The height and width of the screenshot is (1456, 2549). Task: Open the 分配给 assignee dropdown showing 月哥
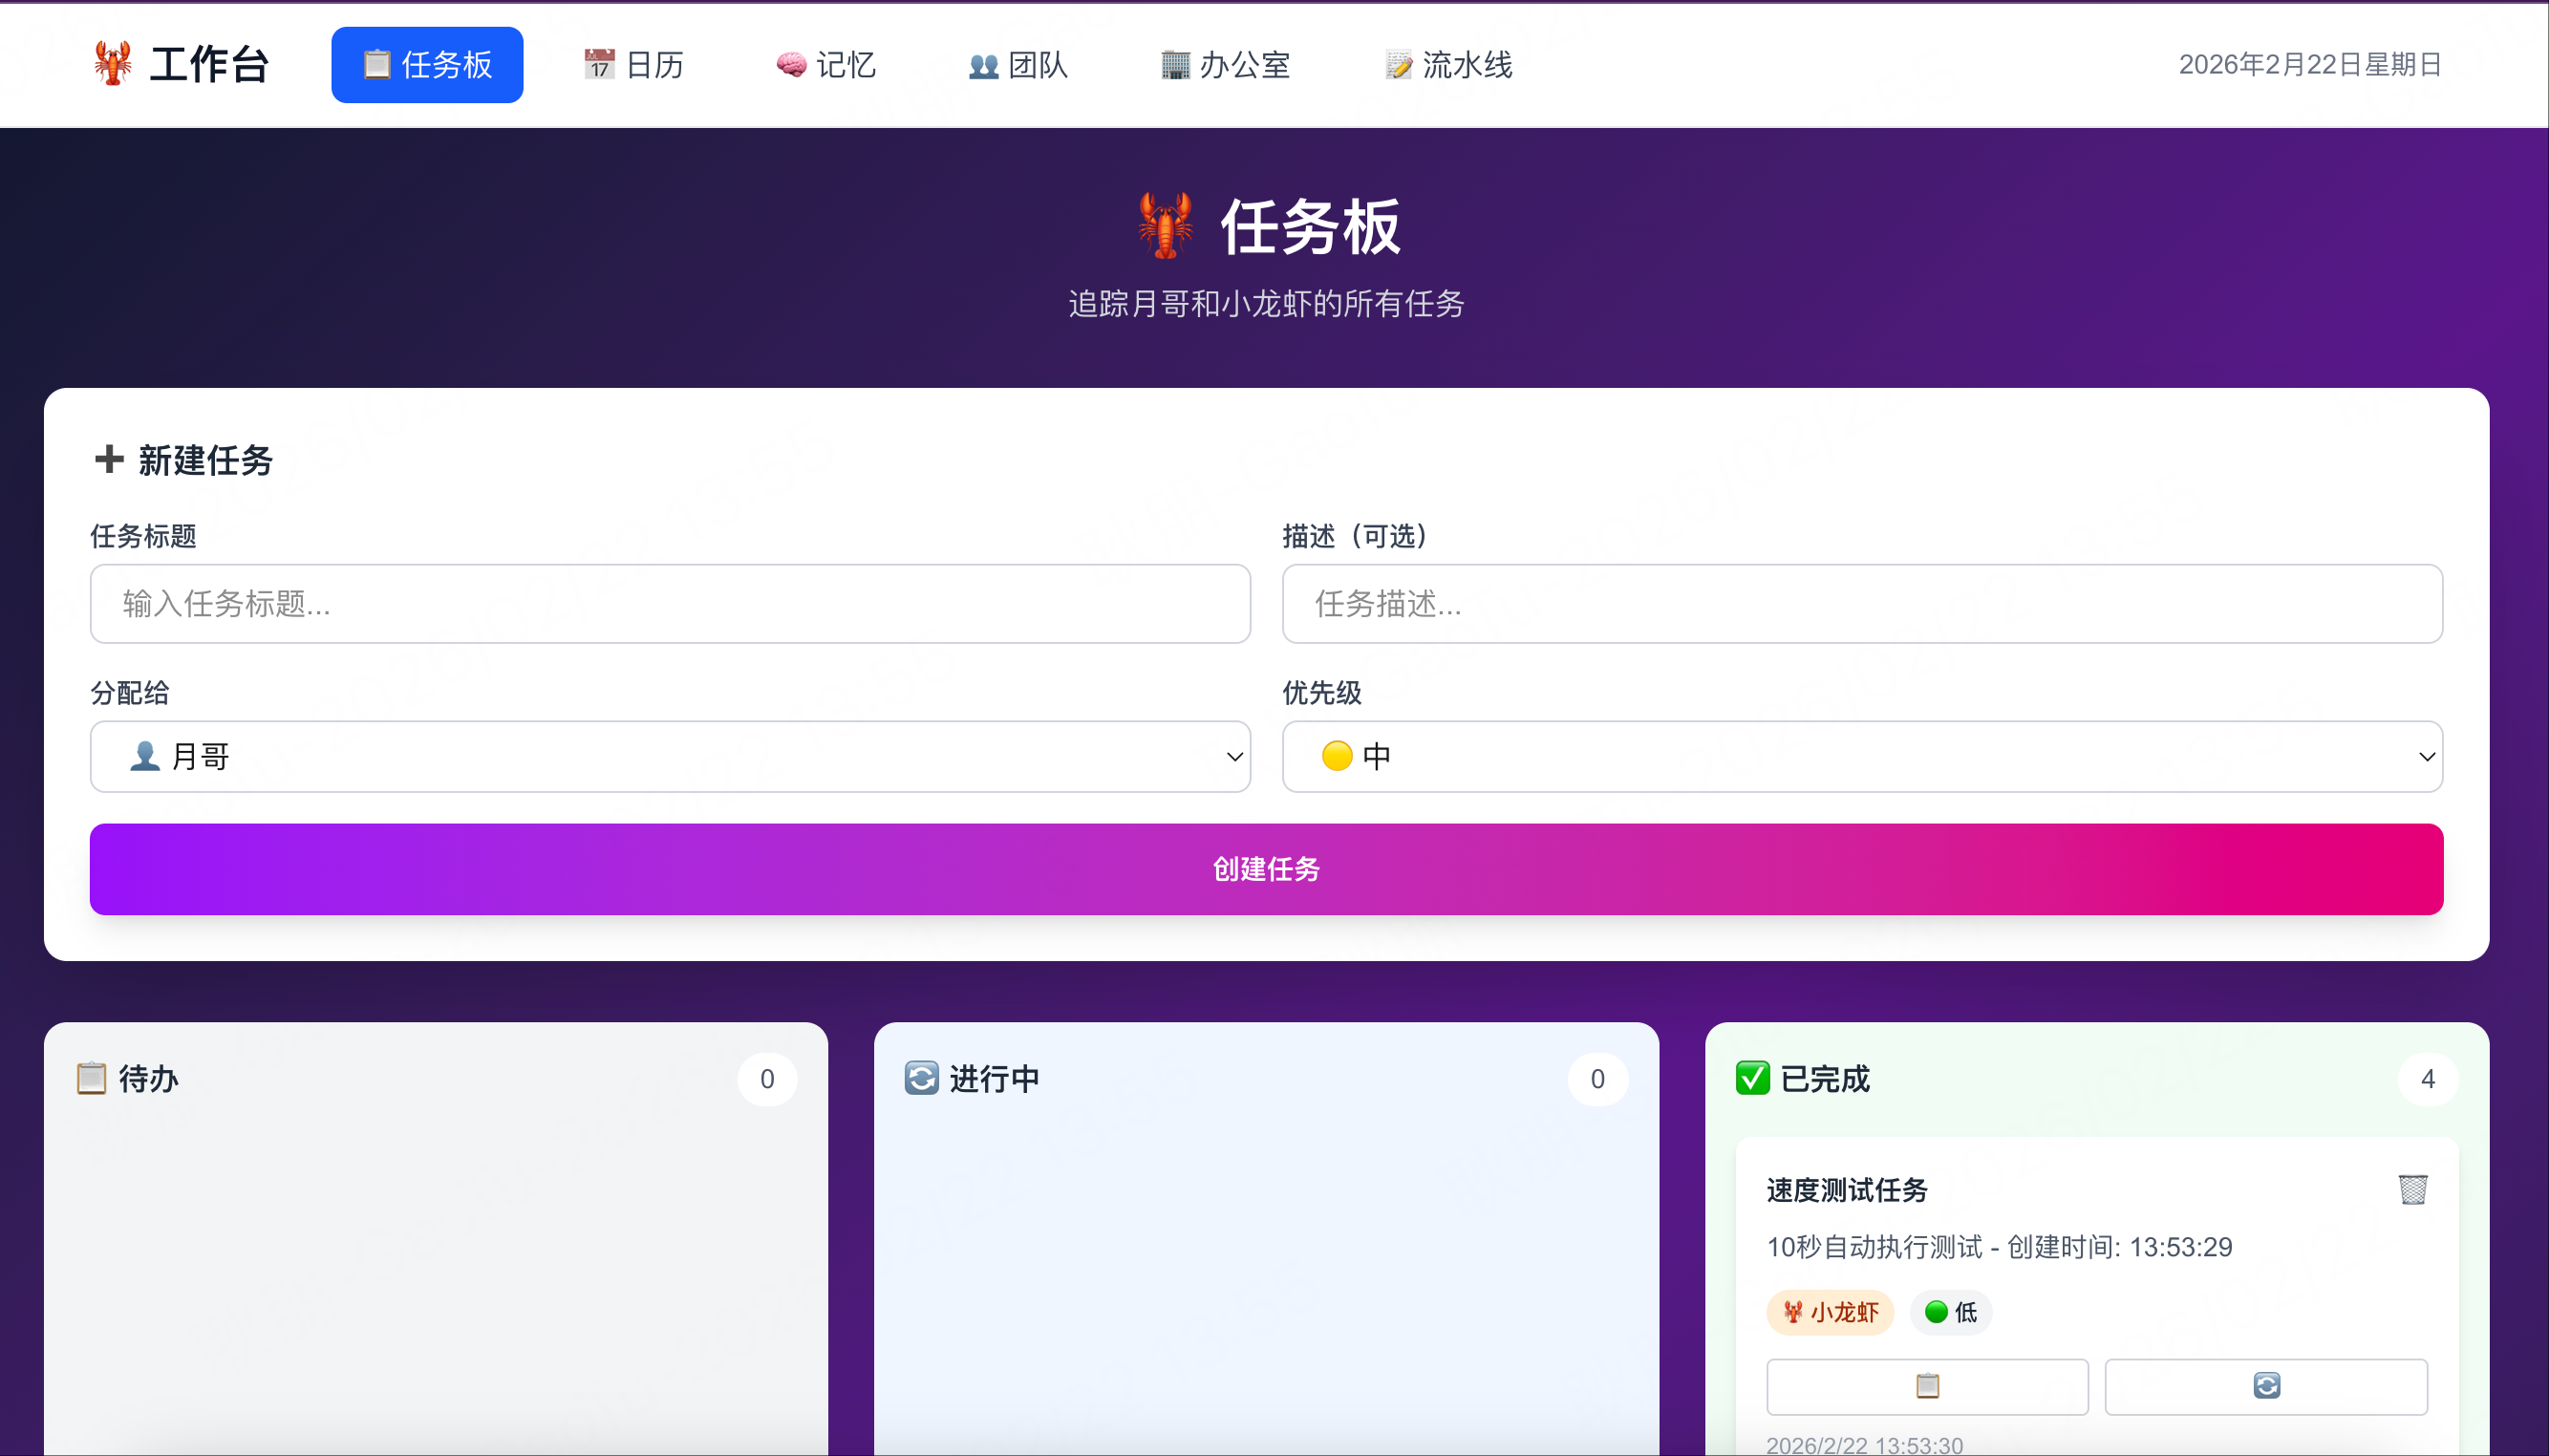[669, 756]
